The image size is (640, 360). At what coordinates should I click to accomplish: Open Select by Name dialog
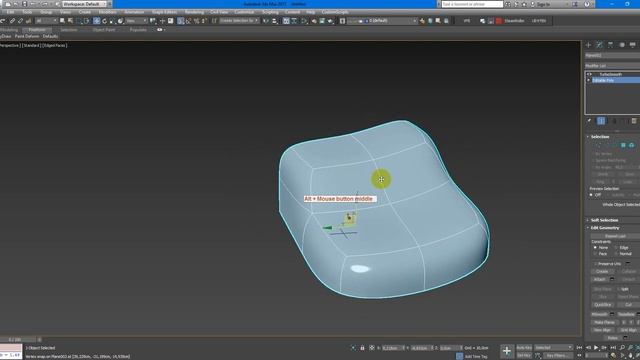click(x=70, y=21)
